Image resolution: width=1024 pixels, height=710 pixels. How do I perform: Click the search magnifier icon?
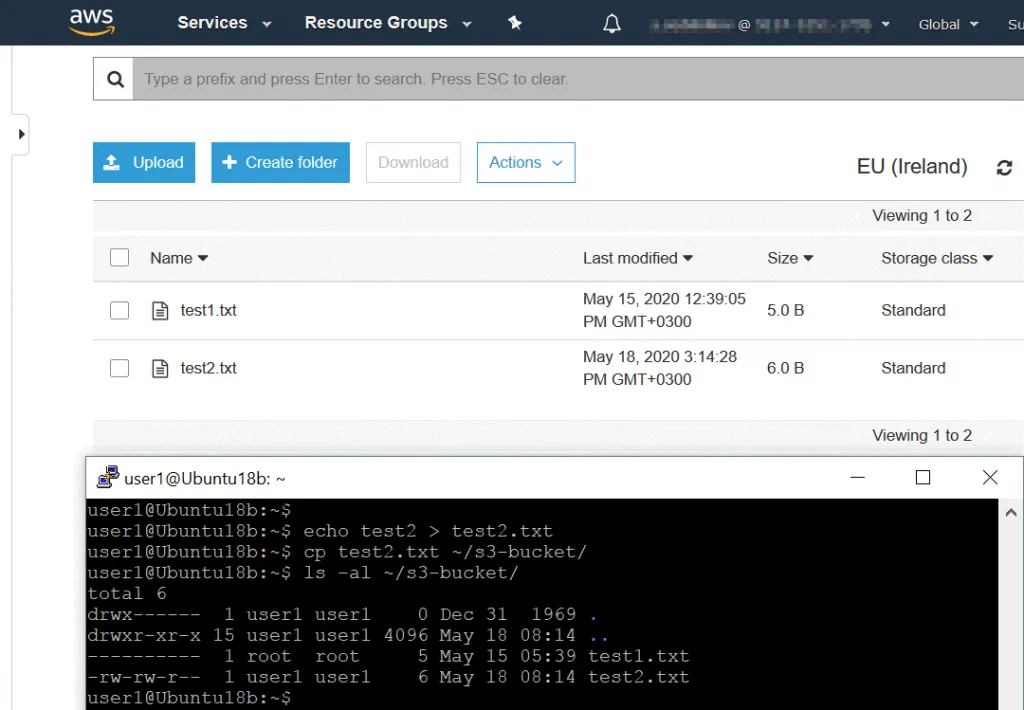pos(116,79)
